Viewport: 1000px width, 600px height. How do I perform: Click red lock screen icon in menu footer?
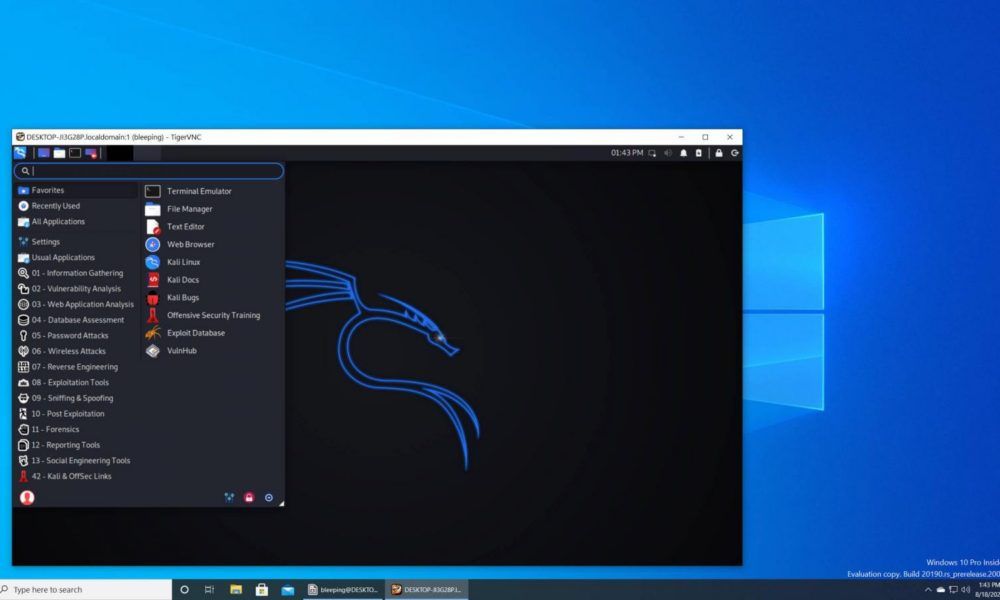click(249, 497)
